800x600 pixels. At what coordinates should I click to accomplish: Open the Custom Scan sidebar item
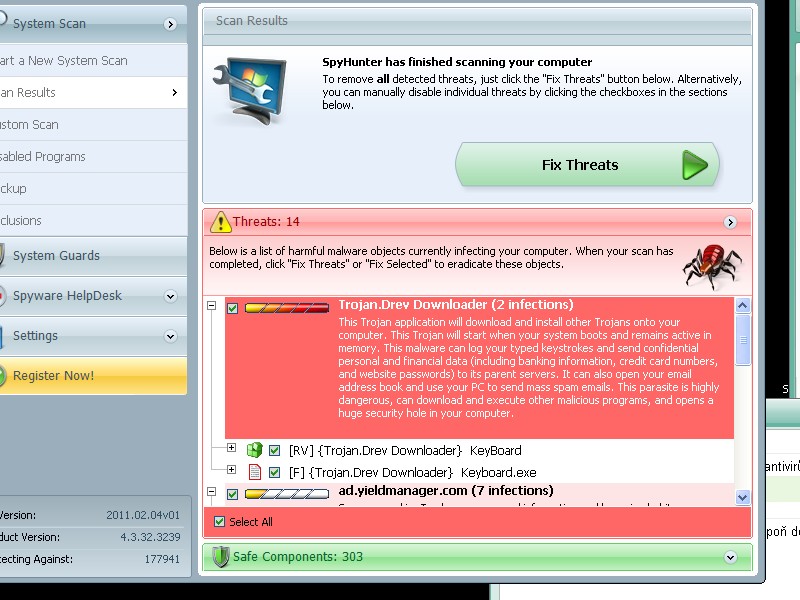(x=93, y=124)
